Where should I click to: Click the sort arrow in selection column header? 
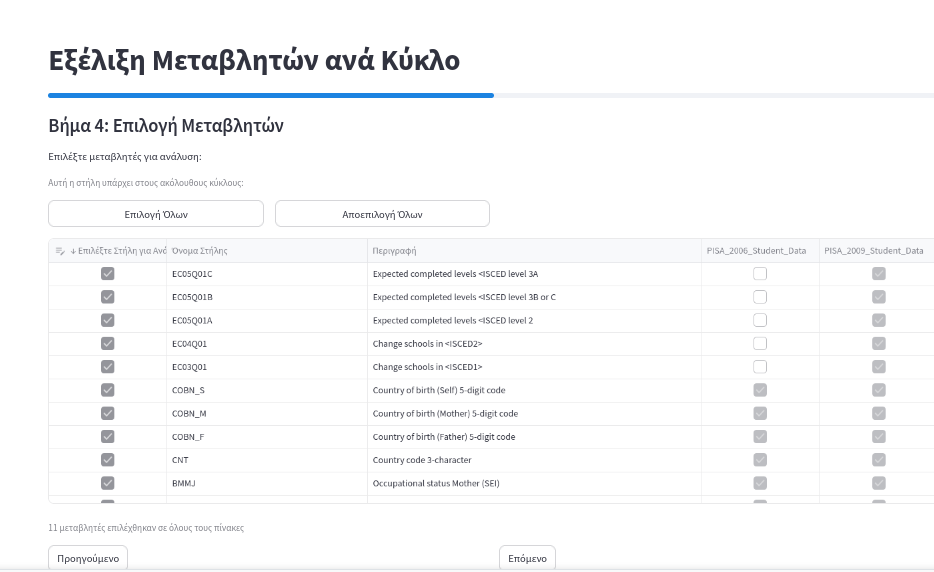point(73,251)
